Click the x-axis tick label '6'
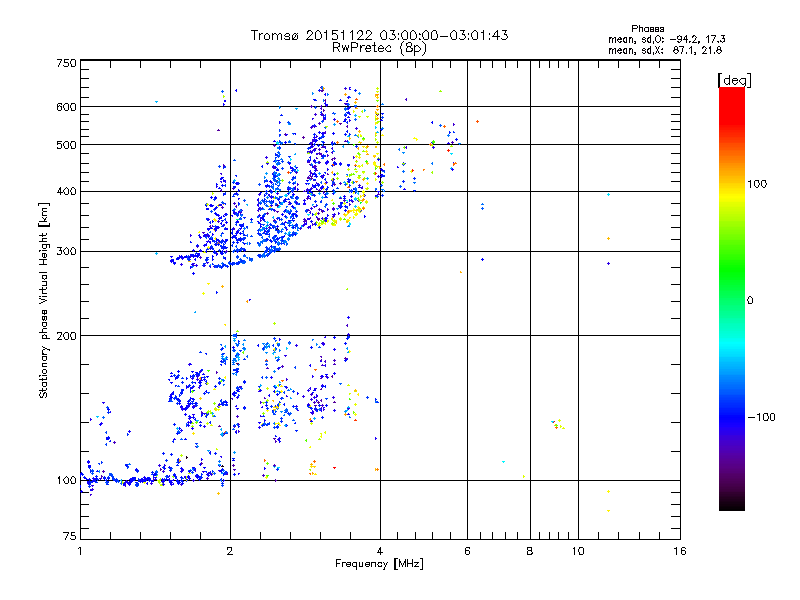 tap(467, 551)
